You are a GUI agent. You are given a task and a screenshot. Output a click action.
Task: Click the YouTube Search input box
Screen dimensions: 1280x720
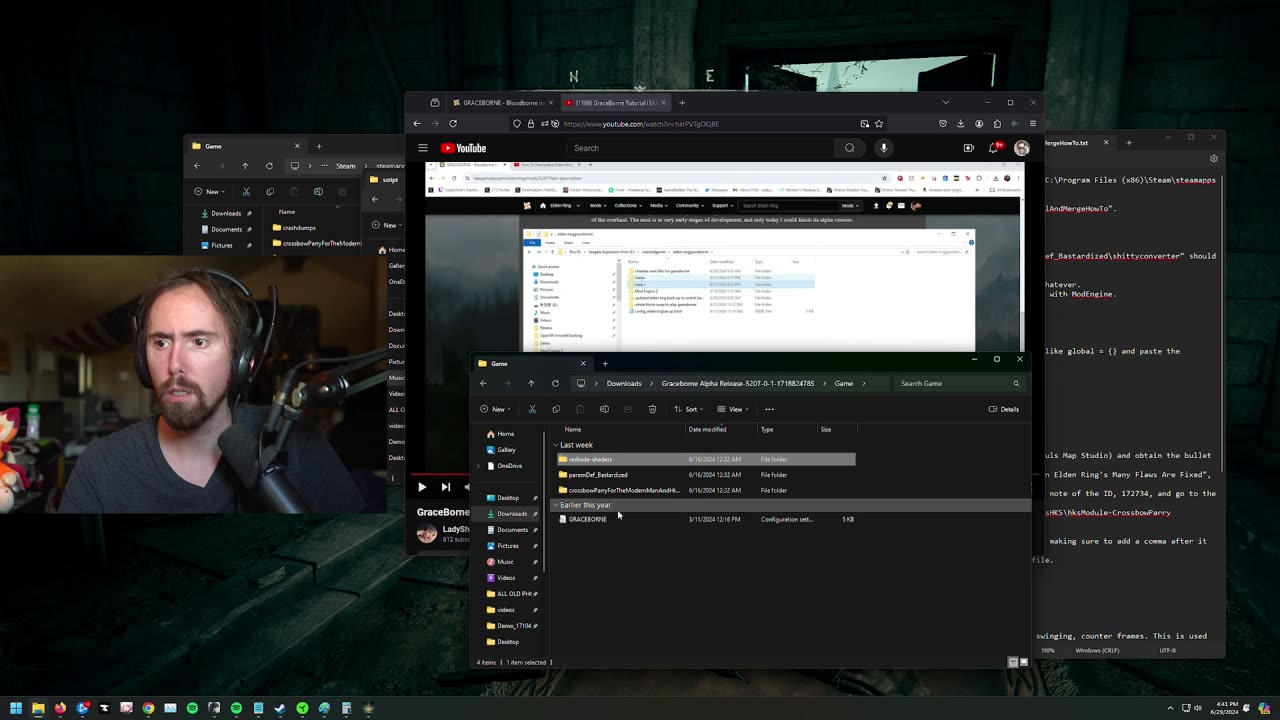(700, 148)
